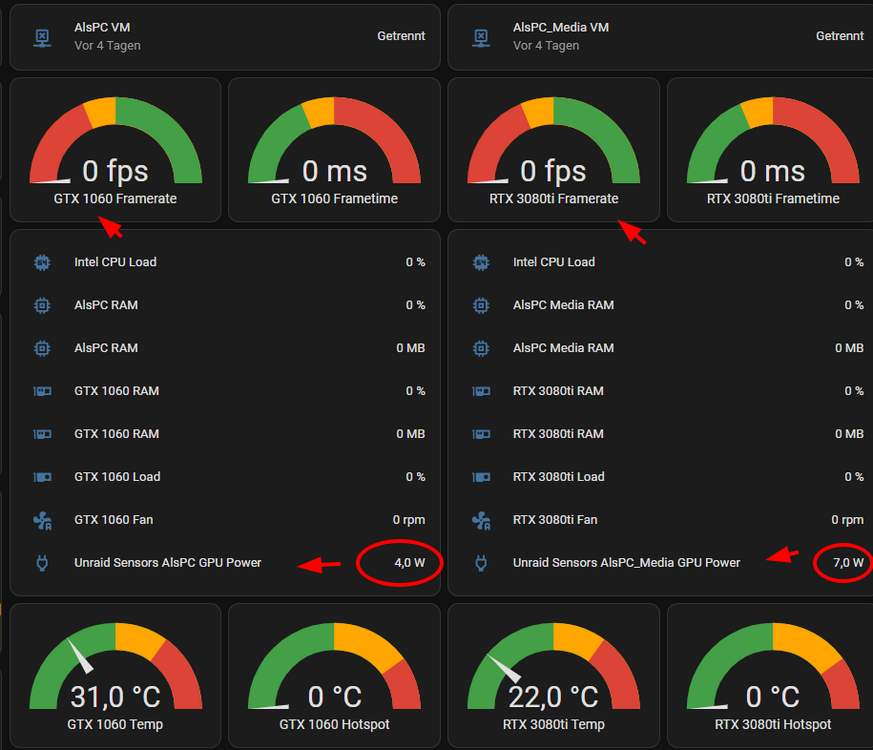Click the AlsPC Media RAM percent icon
This screenshot has height=750, width=873.
pos(481,305)
